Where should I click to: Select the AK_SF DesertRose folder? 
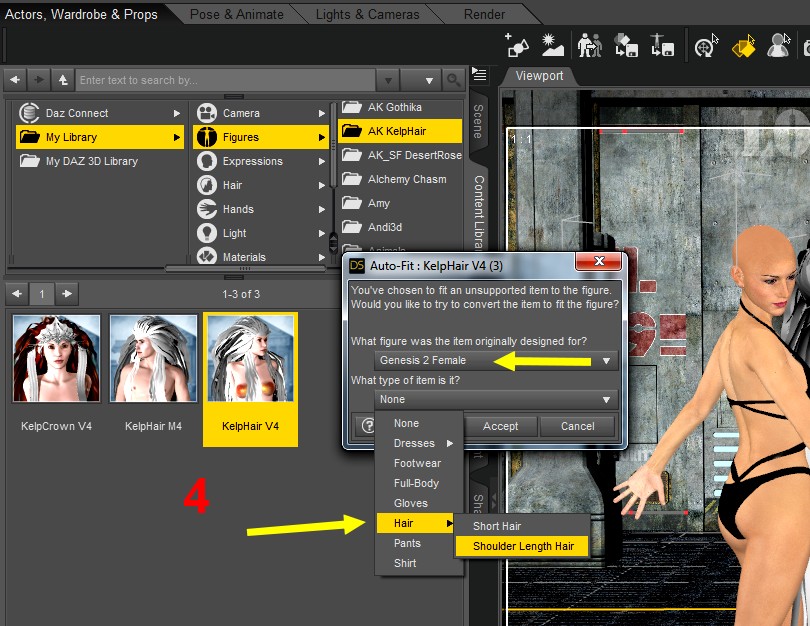tap(401, 155)
